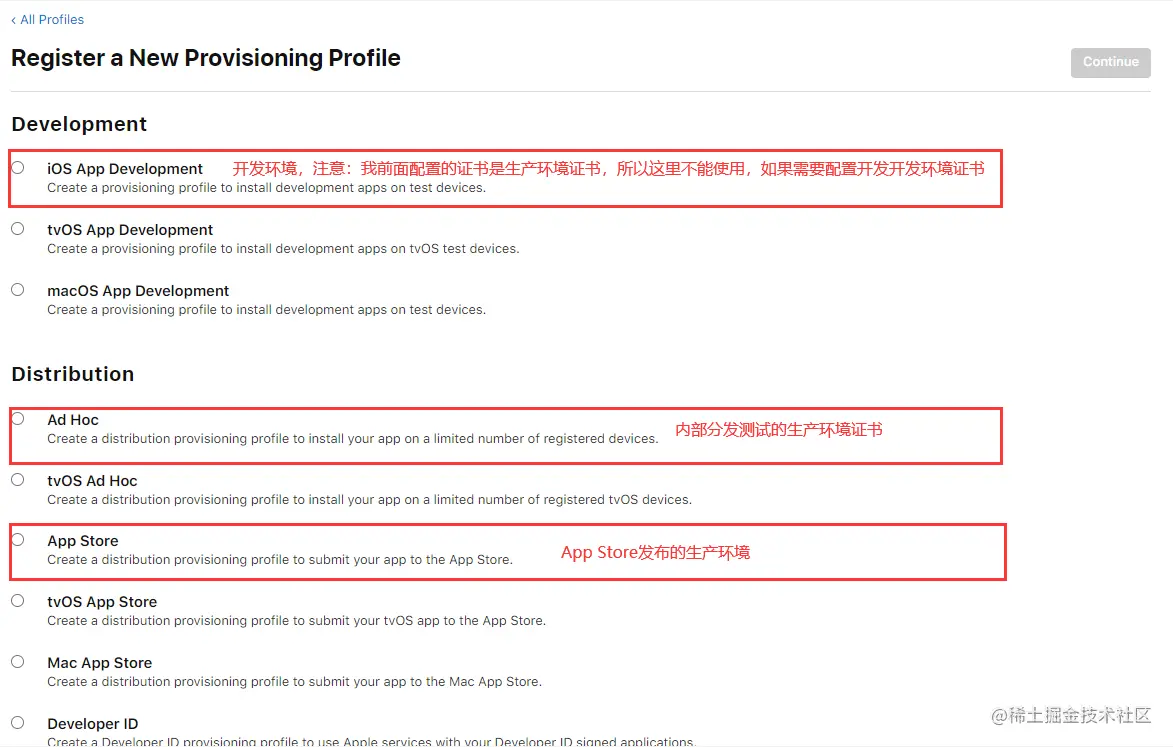The width and height of the screenshot is (1173, 747).
Task: Click the Developer ID description text
Action: [370, 741]
